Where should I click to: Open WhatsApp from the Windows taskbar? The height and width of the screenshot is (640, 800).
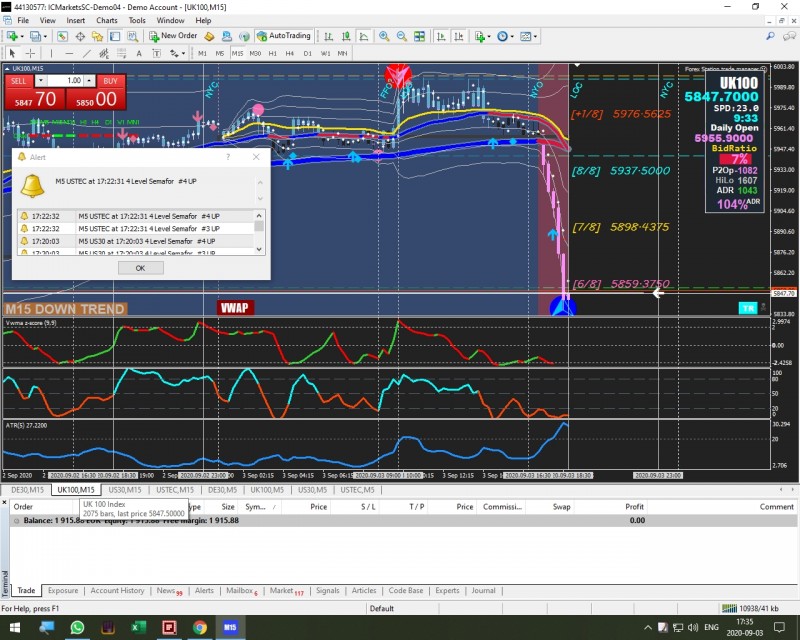[77, 627]
